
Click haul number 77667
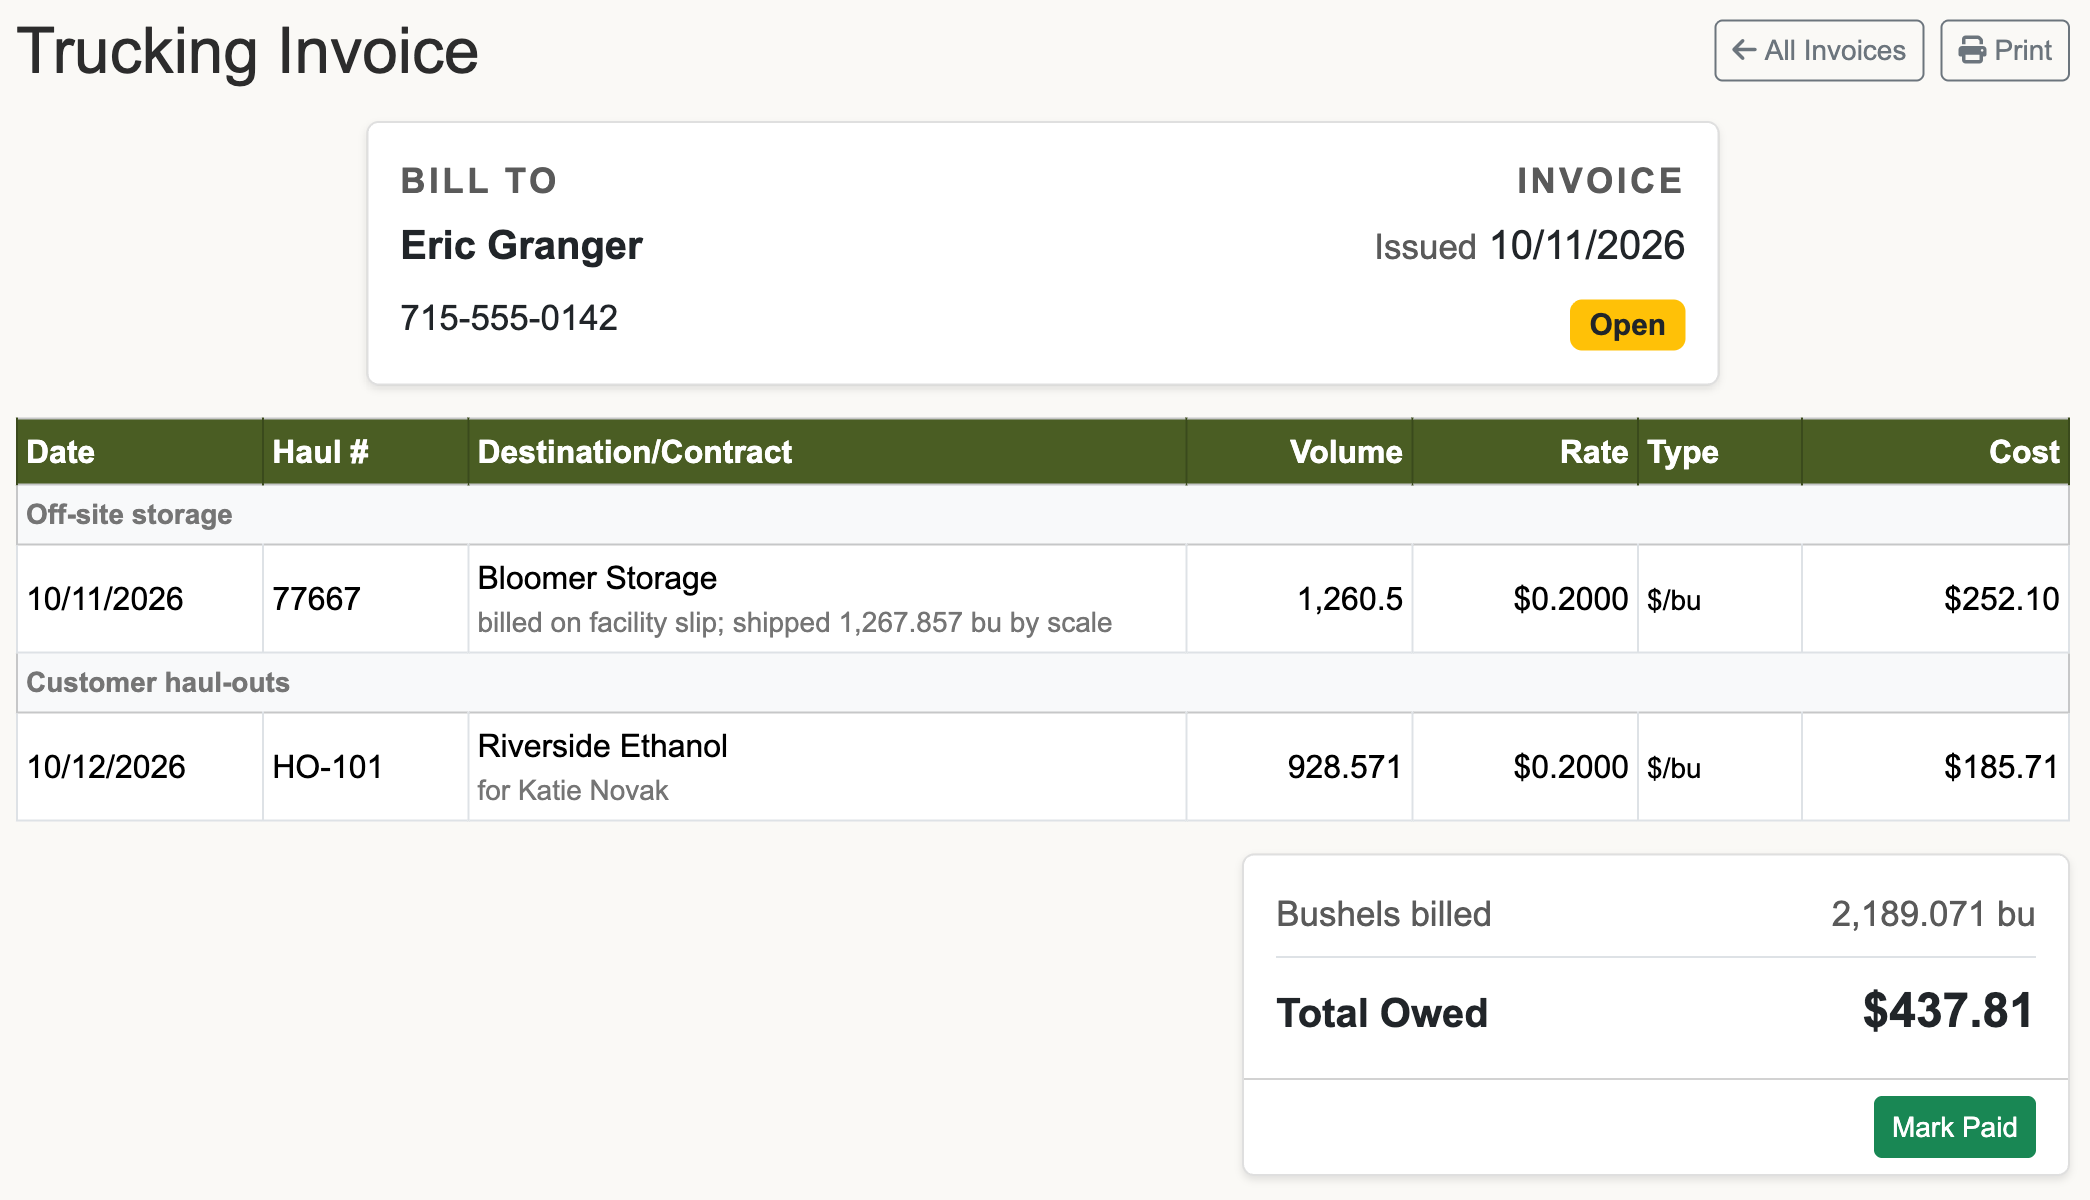(x=316, y=599)
